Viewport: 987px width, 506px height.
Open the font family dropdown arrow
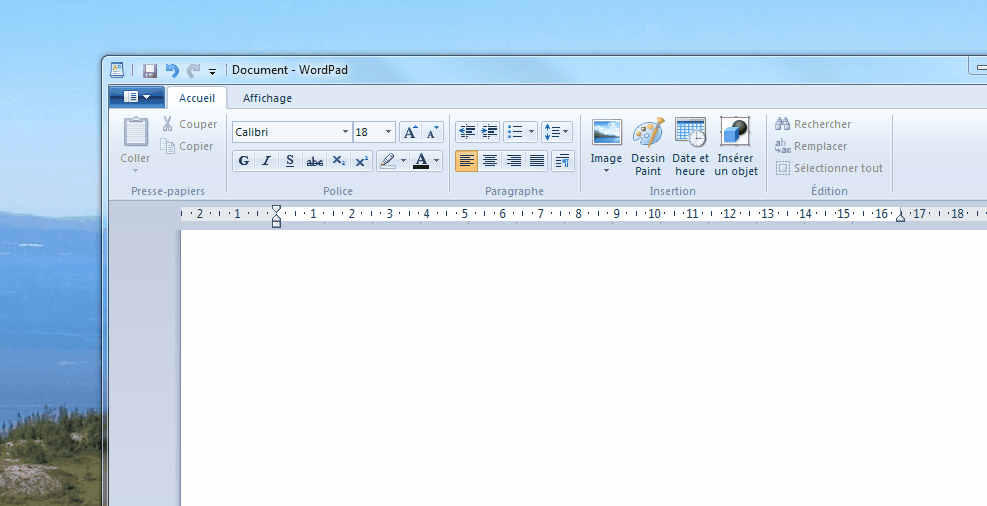(346, 132)
